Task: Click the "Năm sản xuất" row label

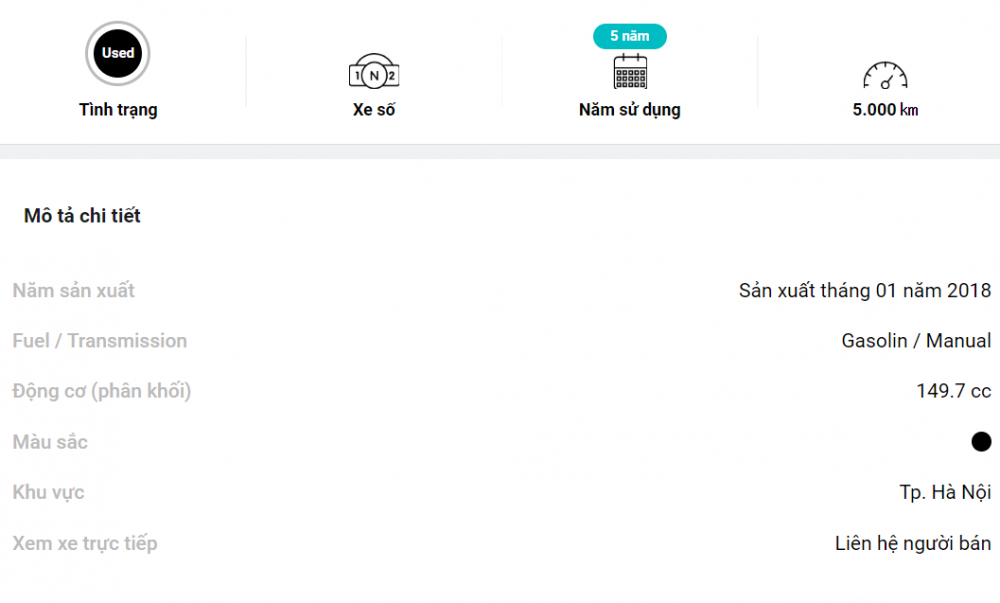Action: point(74,291)
